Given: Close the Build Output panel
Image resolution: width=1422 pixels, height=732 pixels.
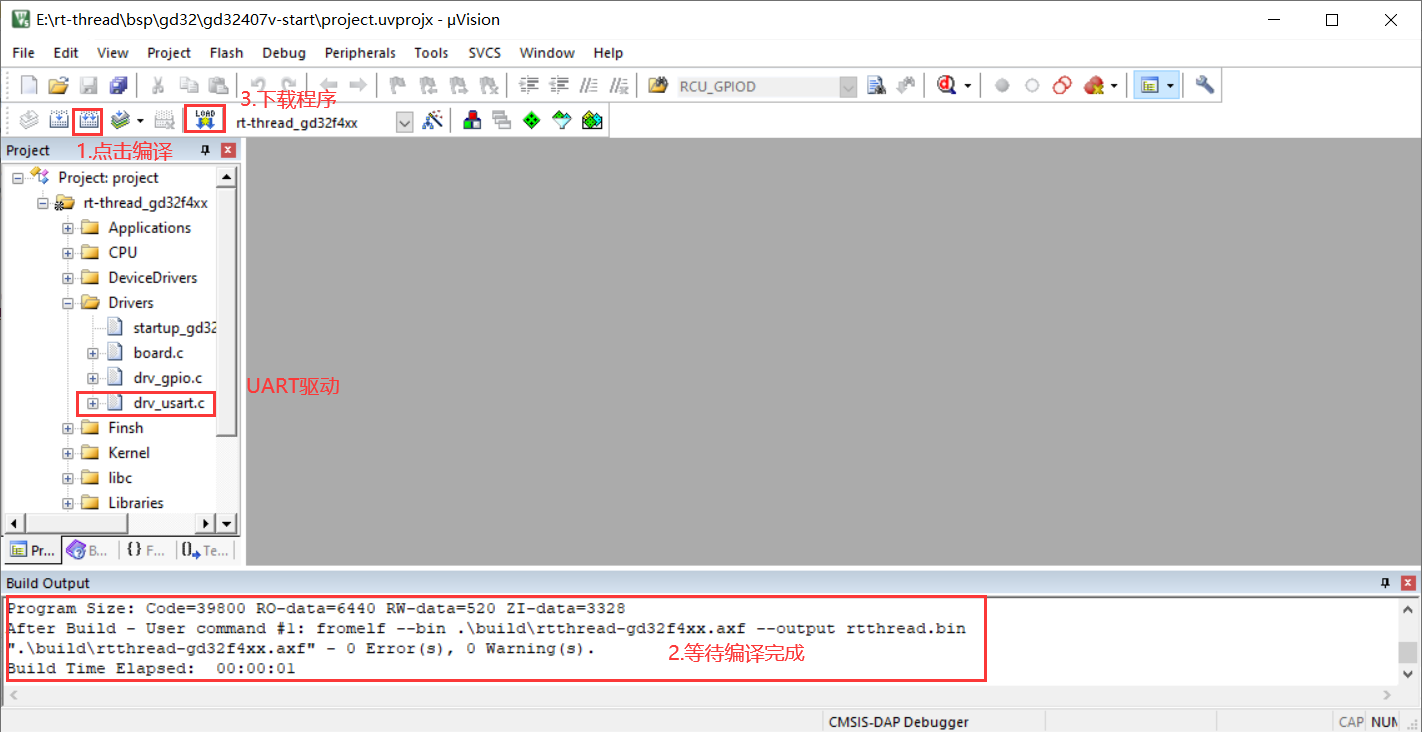Looking at the screenshot, I should (1408, 583).
